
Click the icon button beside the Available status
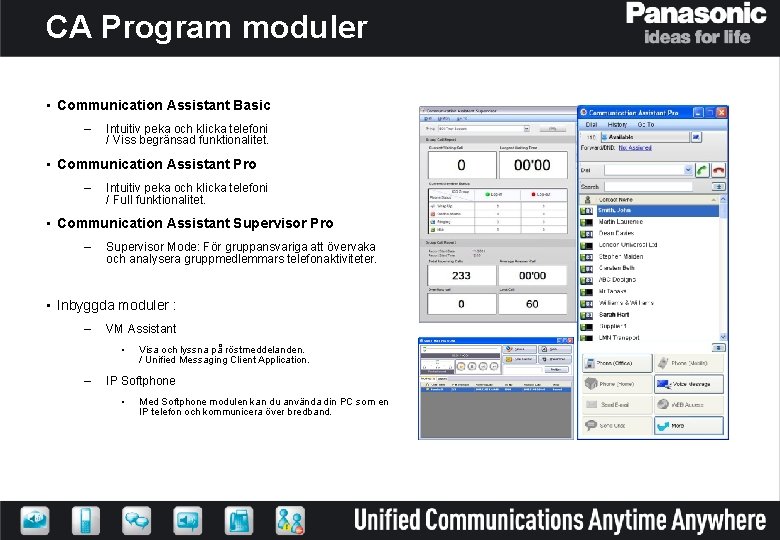point(696,137)
